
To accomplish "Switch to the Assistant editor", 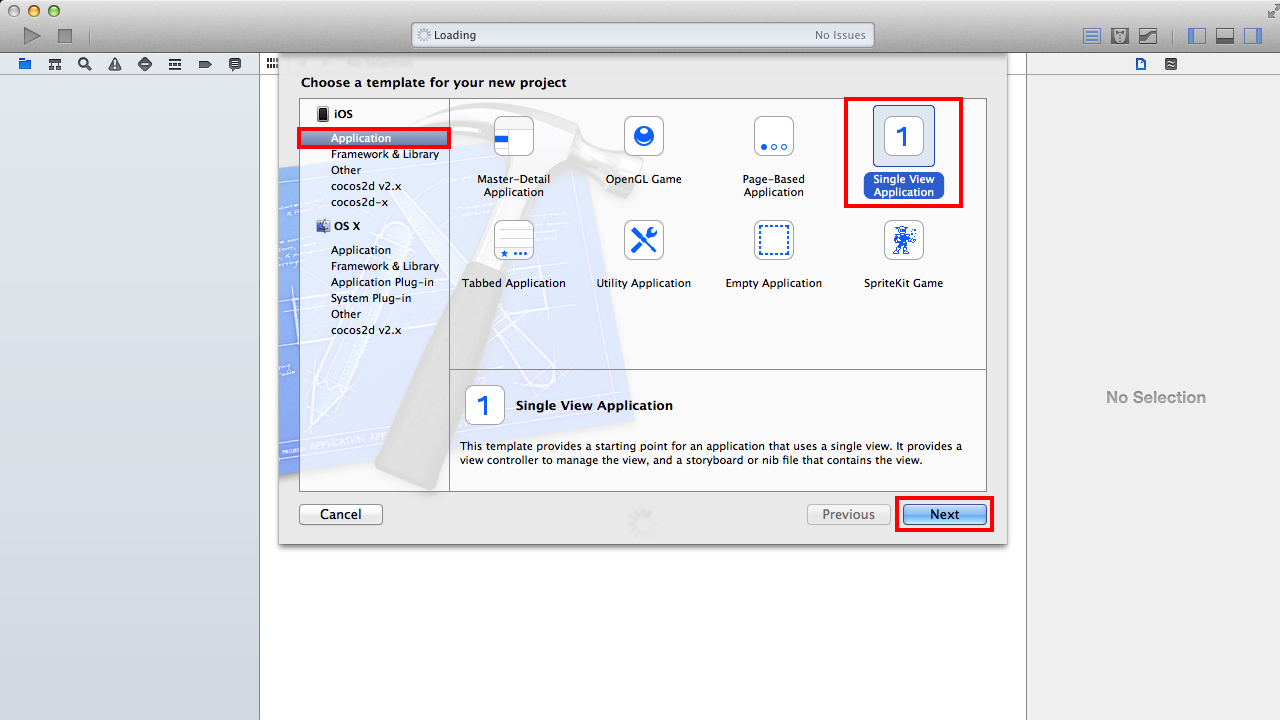I will (1120, 36).
